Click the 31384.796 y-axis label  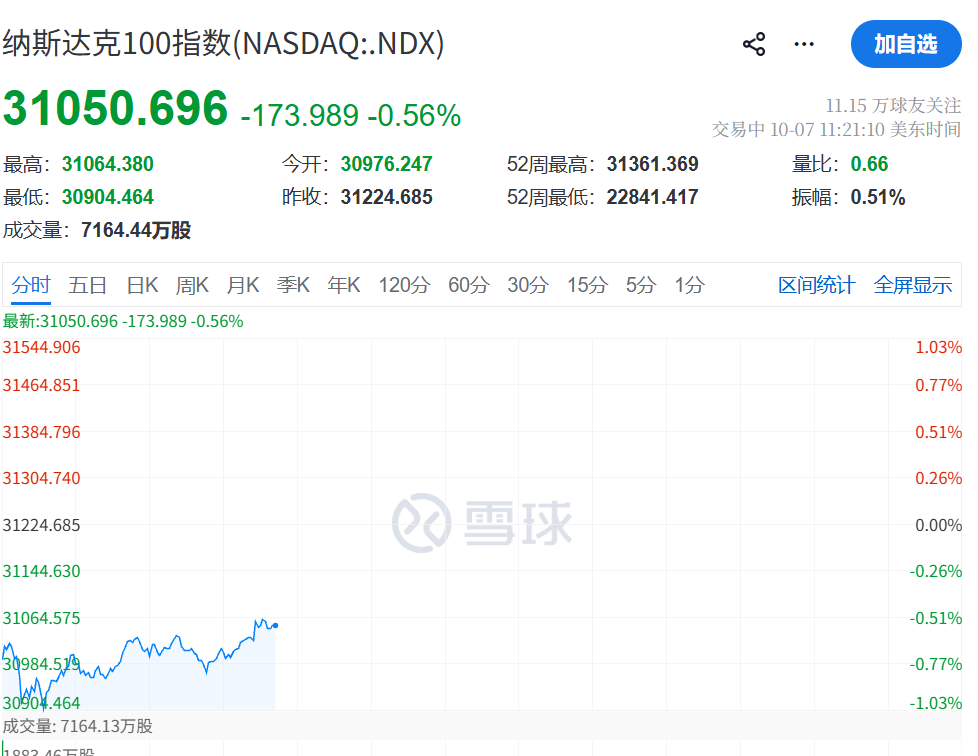(41, 432)
